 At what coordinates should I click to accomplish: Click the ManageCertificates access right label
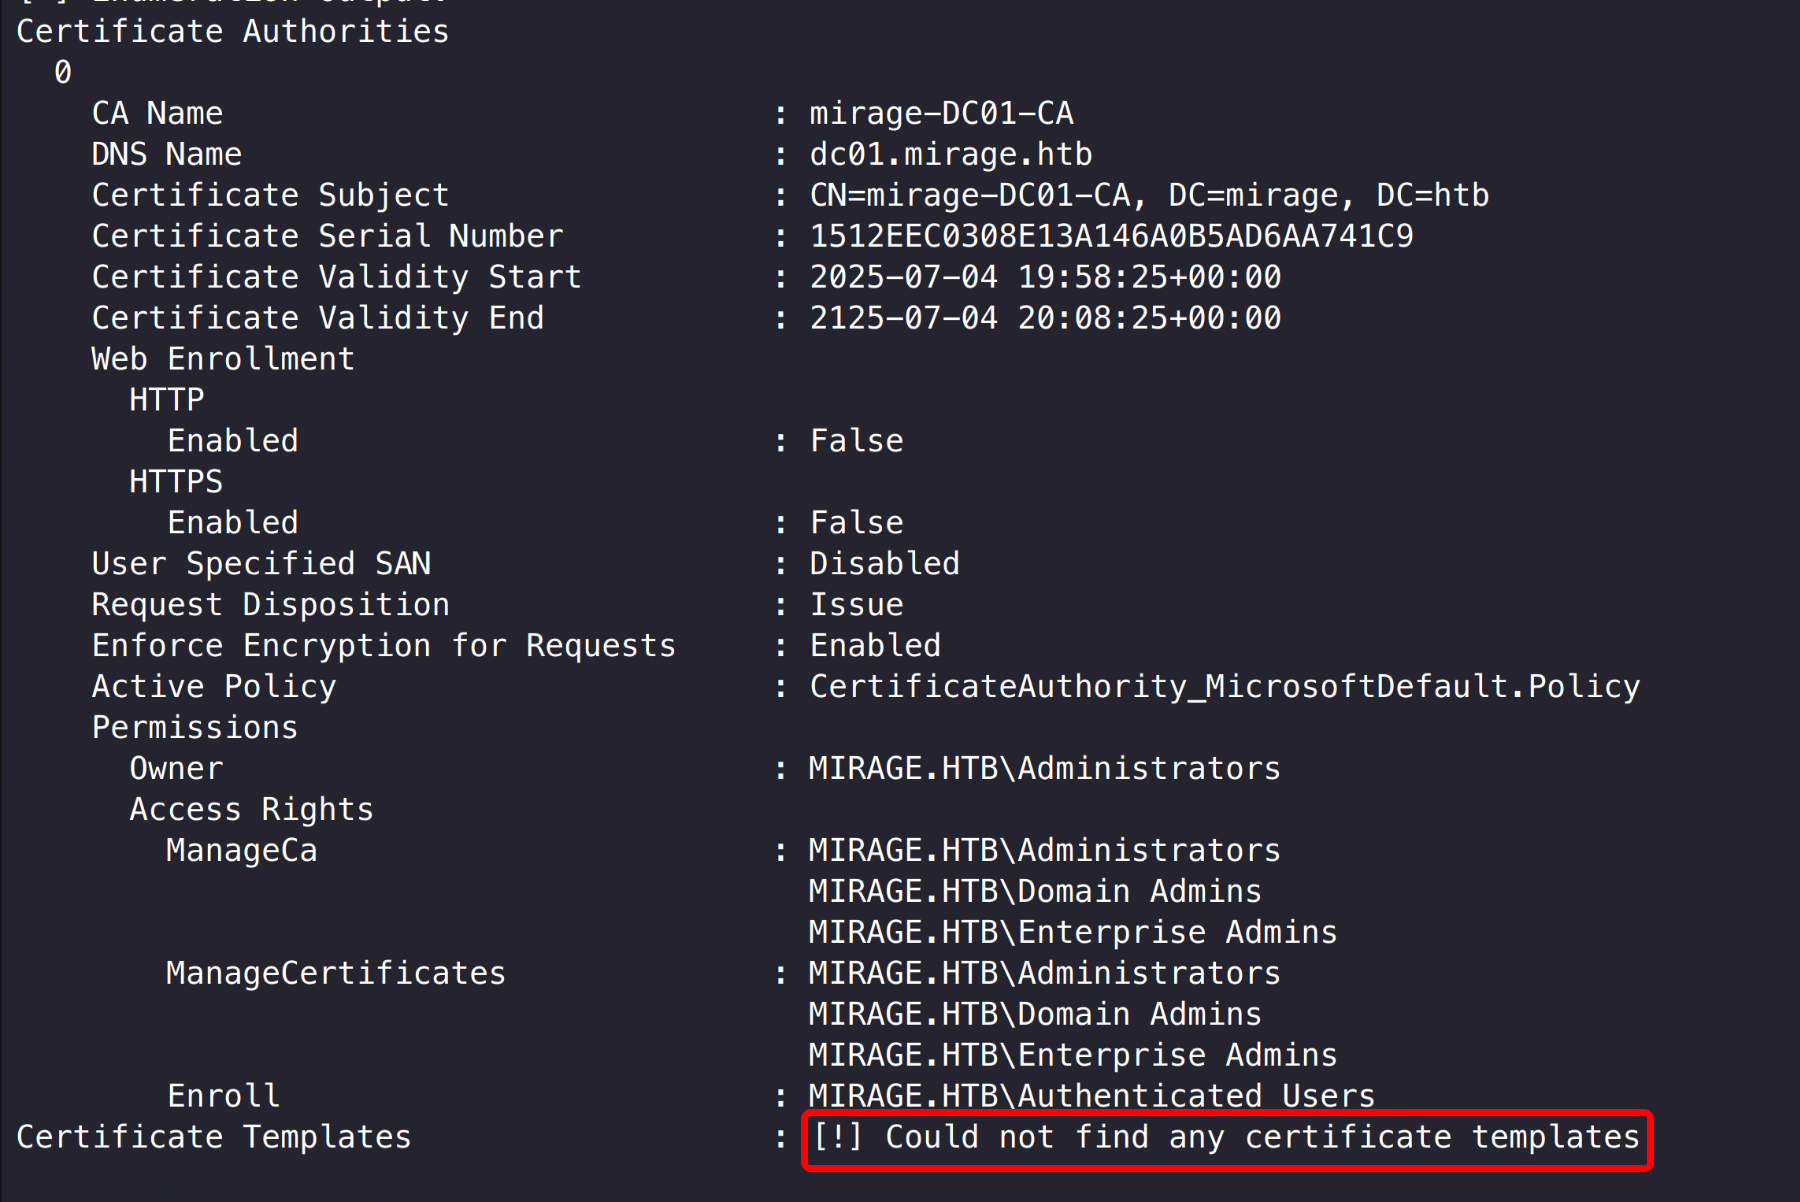point(336,974)
